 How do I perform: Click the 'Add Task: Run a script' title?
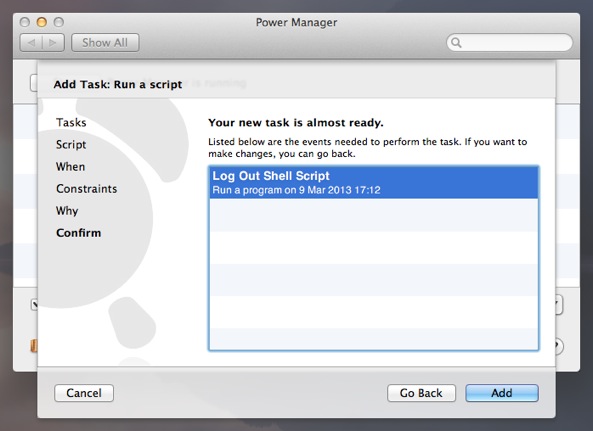118,84
